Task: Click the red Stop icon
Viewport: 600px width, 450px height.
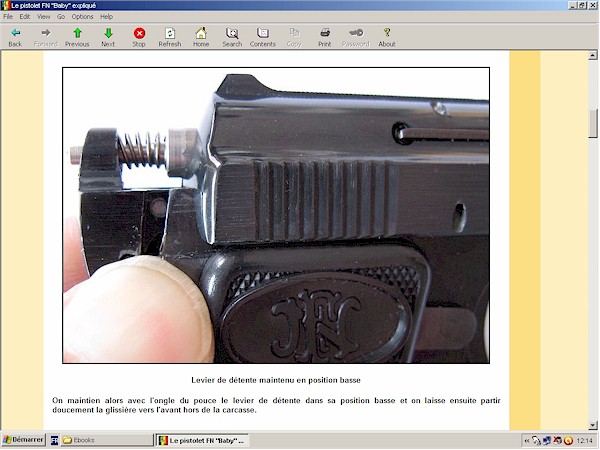Action: coord(139,33)
